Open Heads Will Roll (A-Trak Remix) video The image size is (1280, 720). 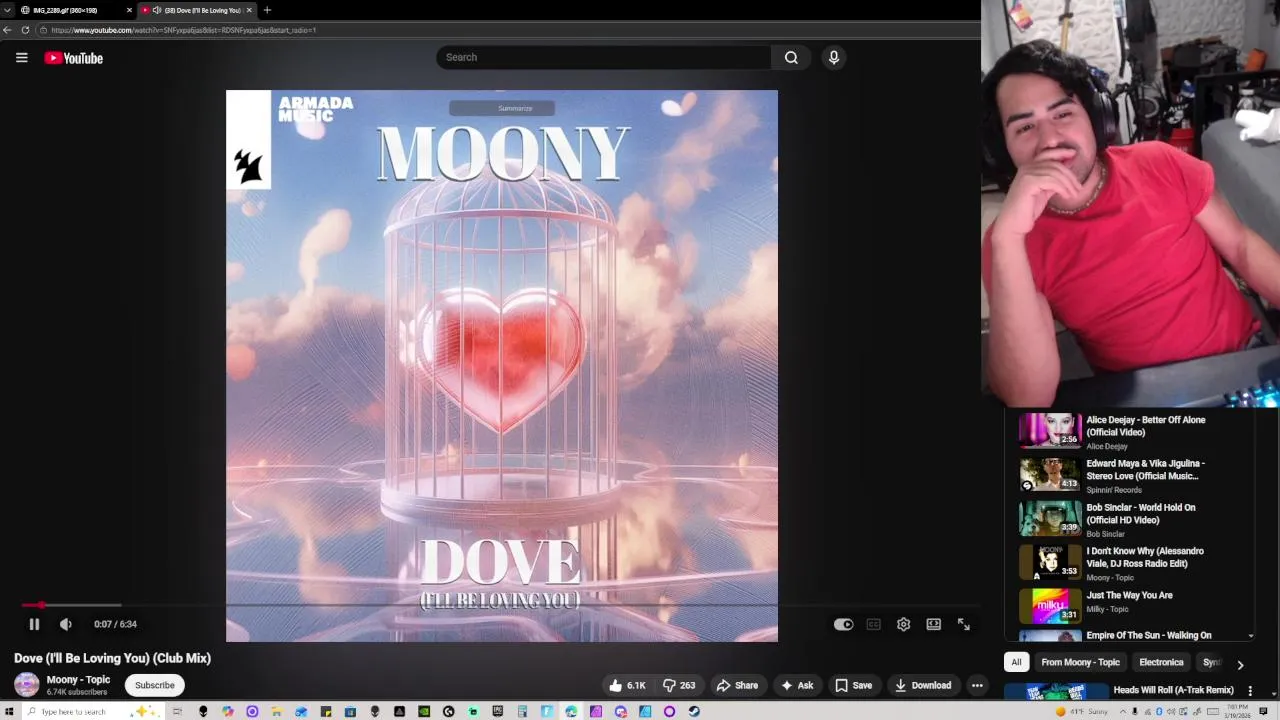point(1173,690)
